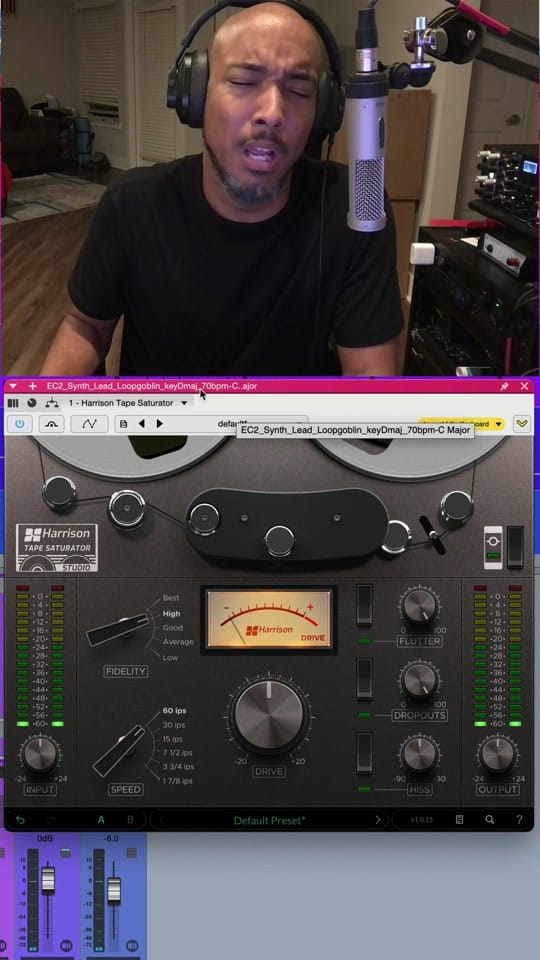This screenshot has height=960, width=540.
Task: Go to the next preset with the right arrow
Action: [x=378, y=820]
